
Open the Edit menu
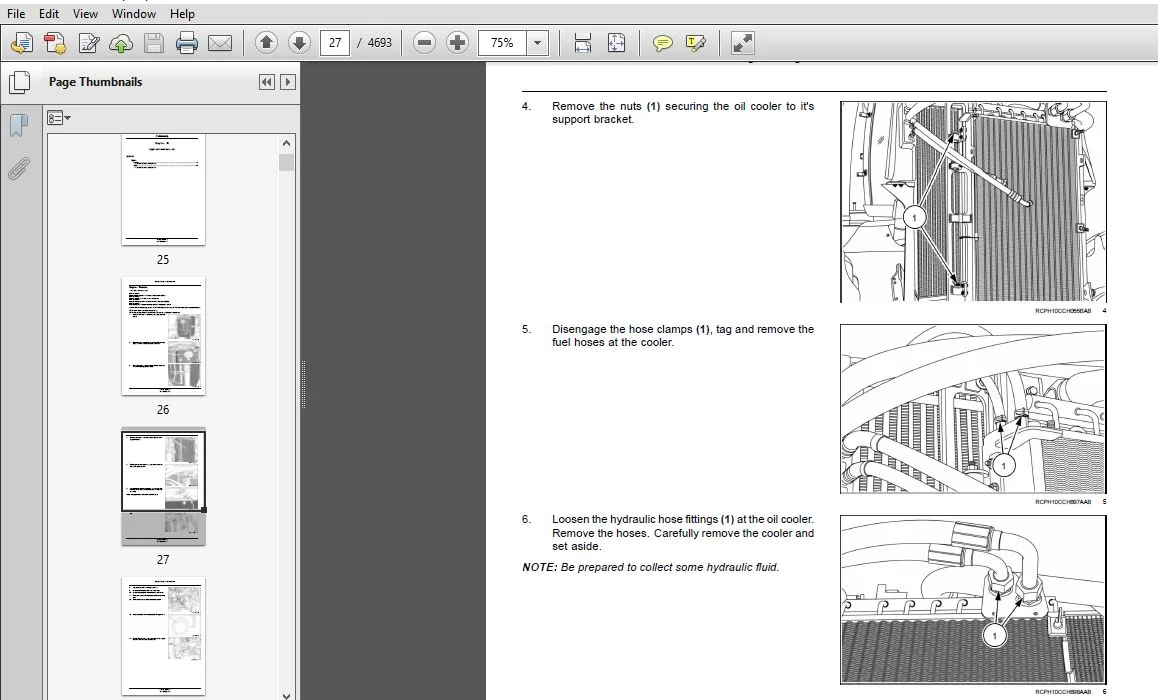(x=49, y=13)
